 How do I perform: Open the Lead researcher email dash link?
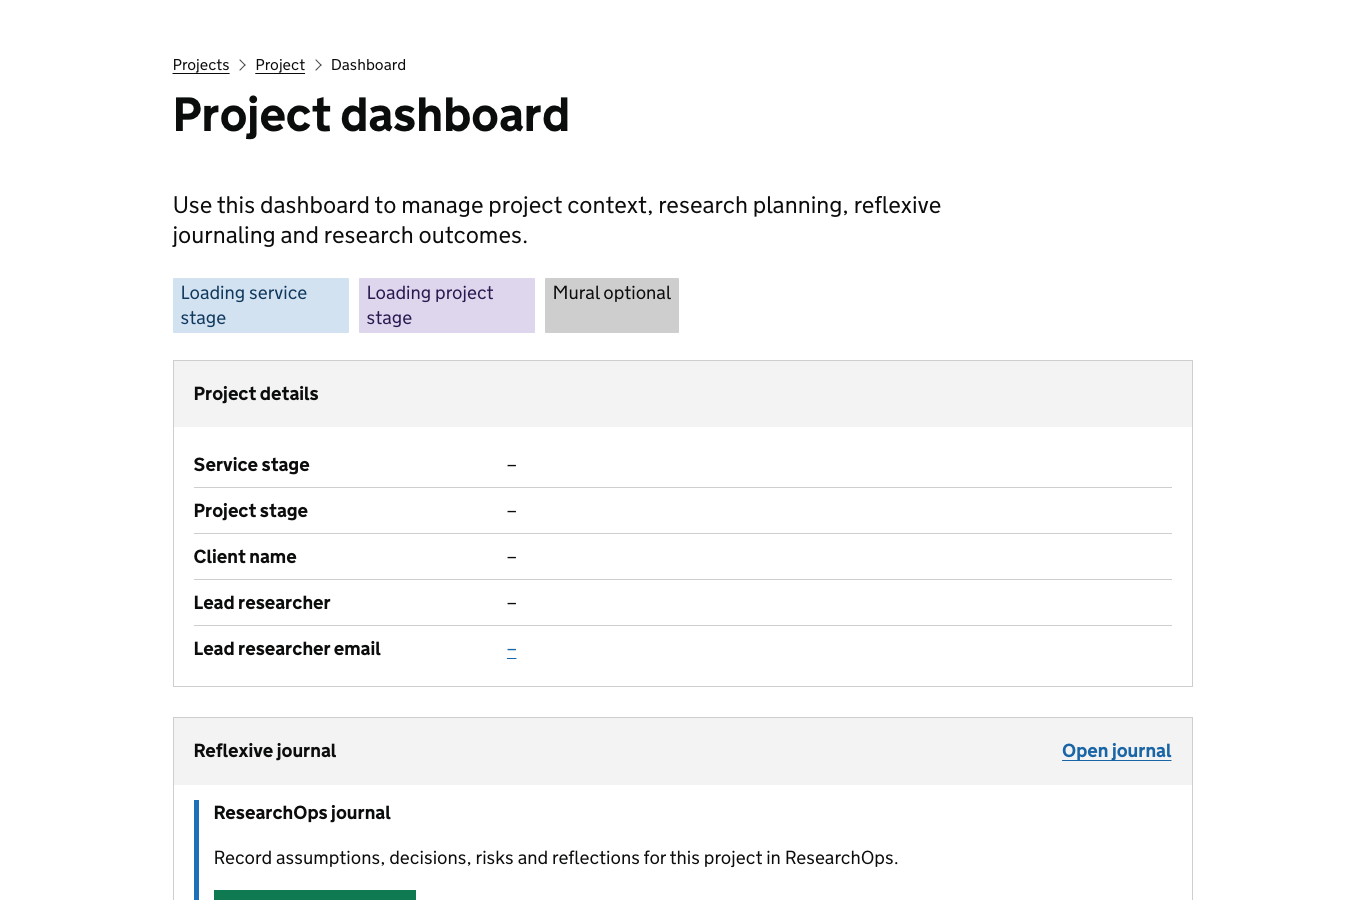(x=511, y=650)
